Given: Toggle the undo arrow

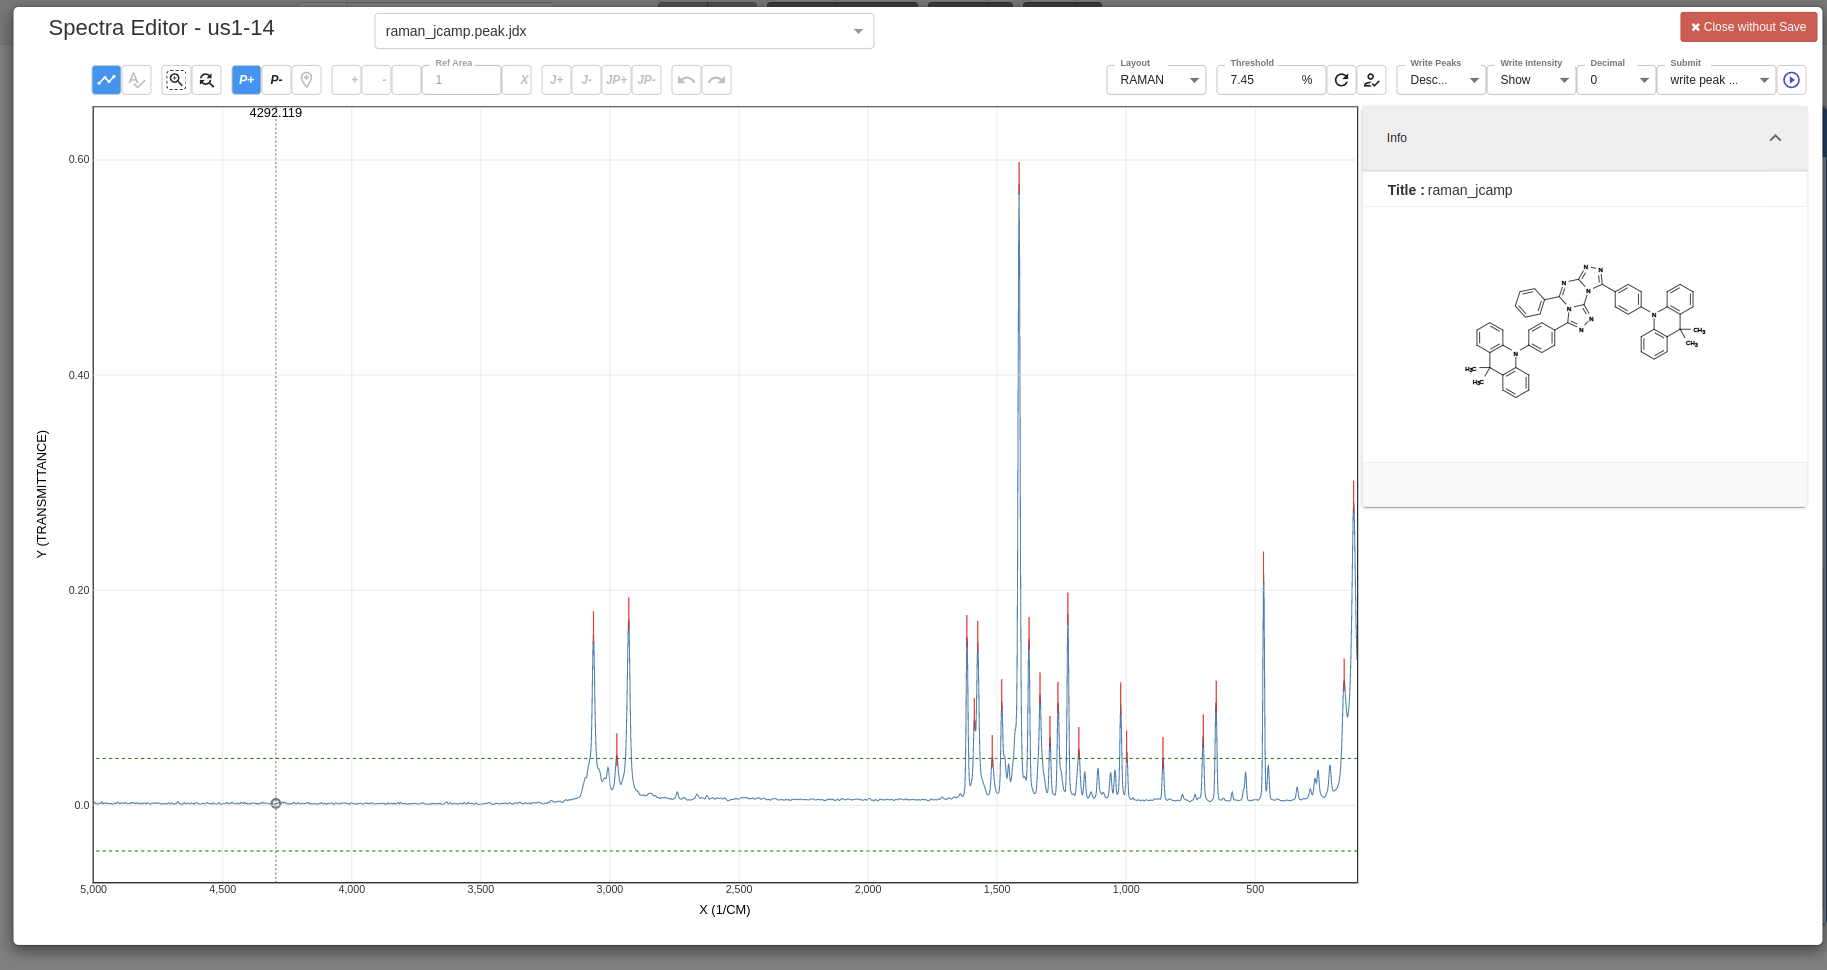Looking at the screenshot, I should pyautogui.click(x=686, y=80).
